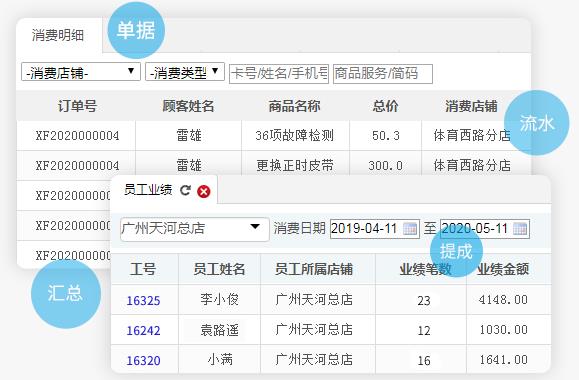Image resolution: width=579 pixels, height=380 pixels.
Task: Select 体育西路分店 in the 更换正时皮带 row
Action: pyautogui.click(x=472, y=165)
